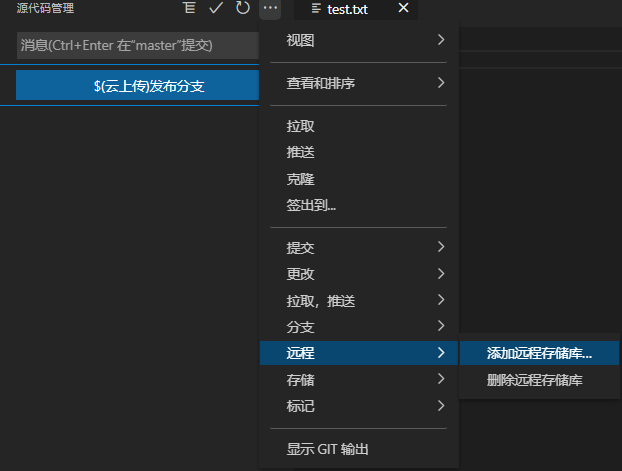Click the view as tree icon
Image resolution: width=622 pixels, height=471 pixels.
tap(190, 8)
